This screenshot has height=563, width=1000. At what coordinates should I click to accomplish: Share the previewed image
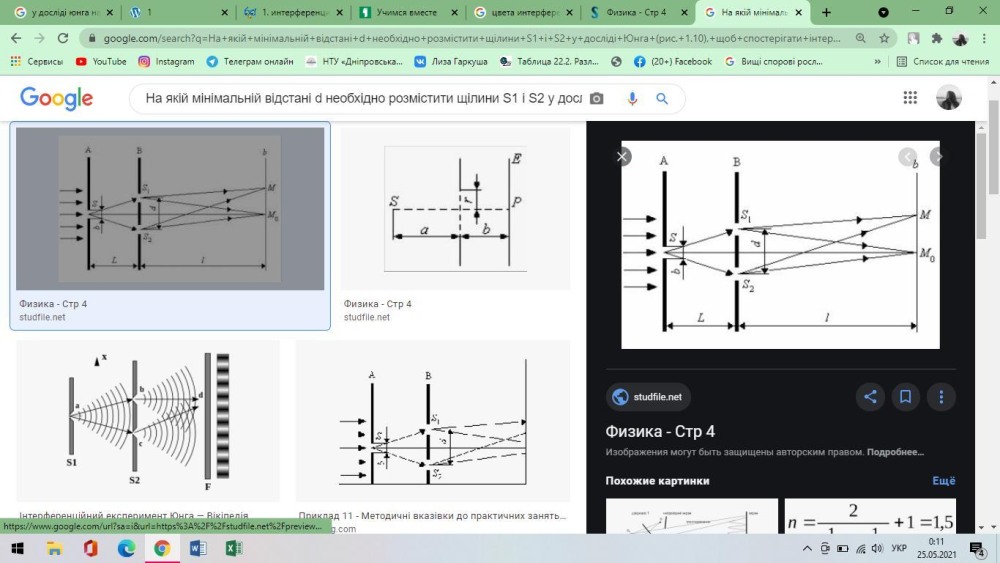pos(870,397)
